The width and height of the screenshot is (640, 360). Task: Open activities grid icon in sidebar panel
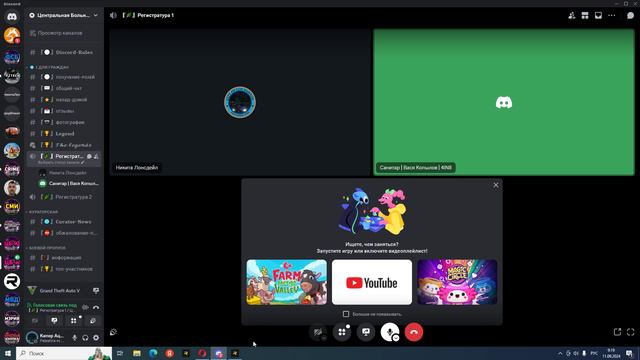(x=73, y=321)
